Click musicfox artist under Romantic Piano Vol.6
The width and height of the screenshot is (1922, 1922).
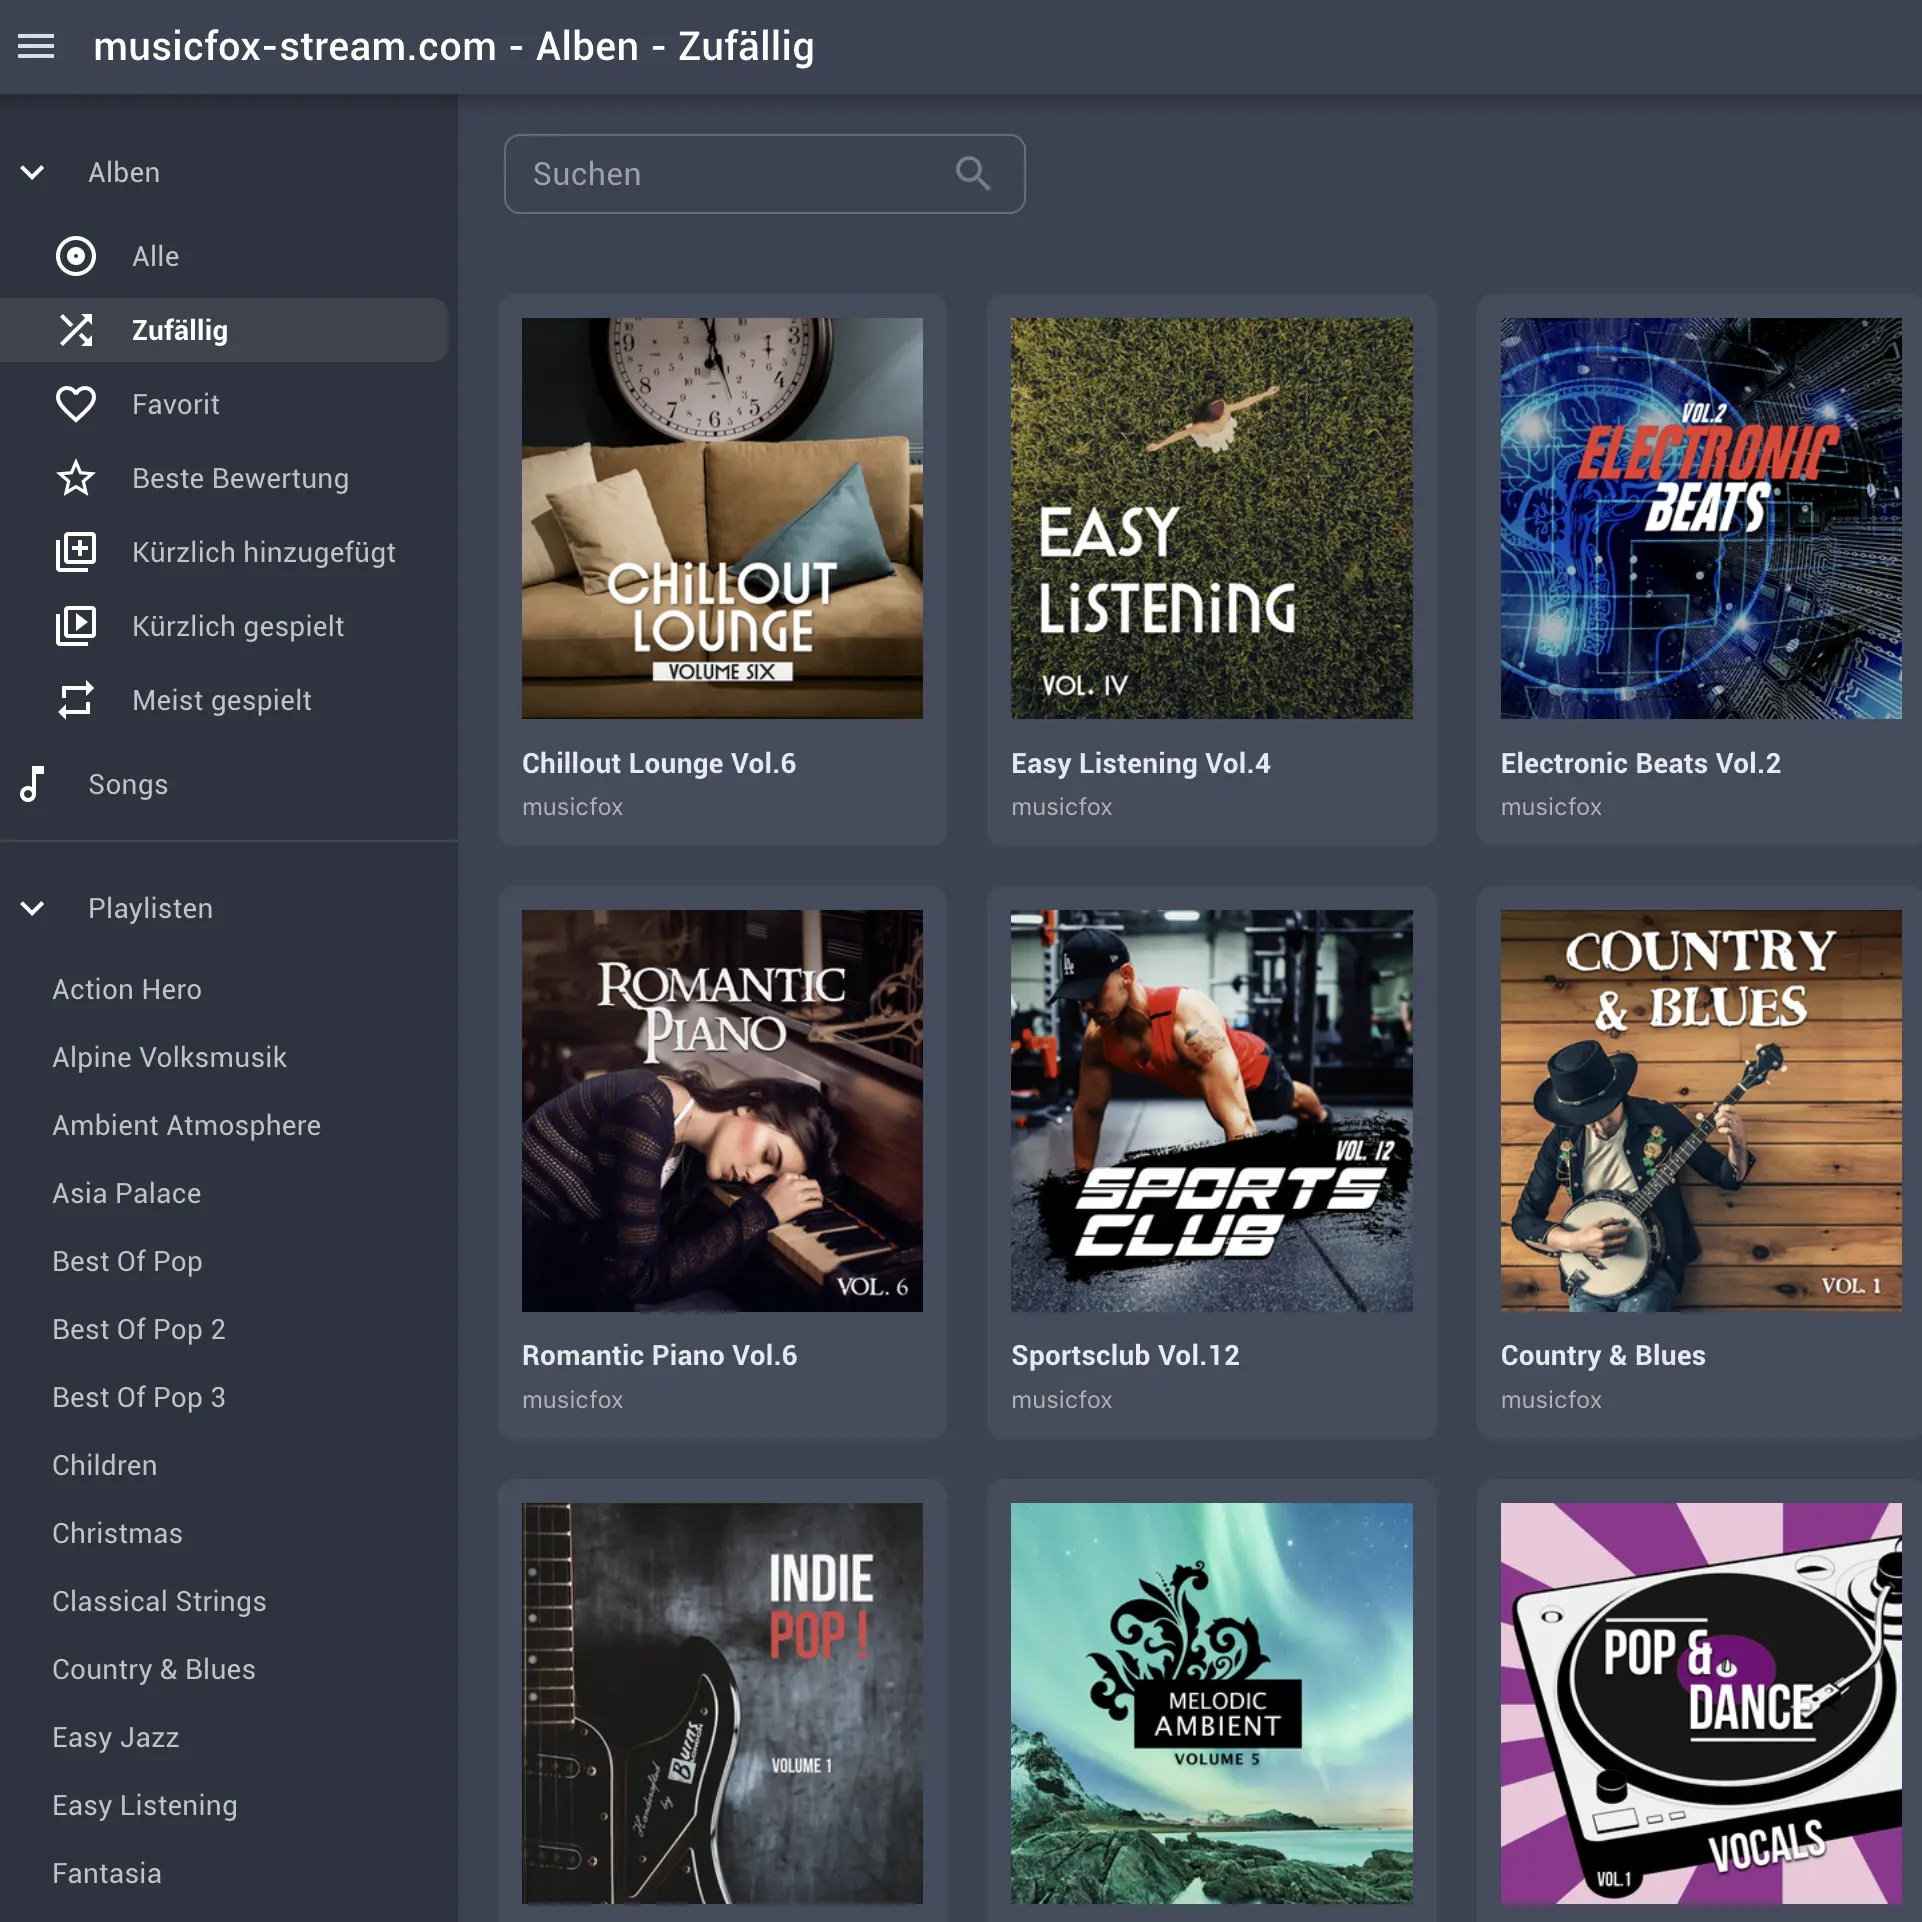click(572, 1400)
